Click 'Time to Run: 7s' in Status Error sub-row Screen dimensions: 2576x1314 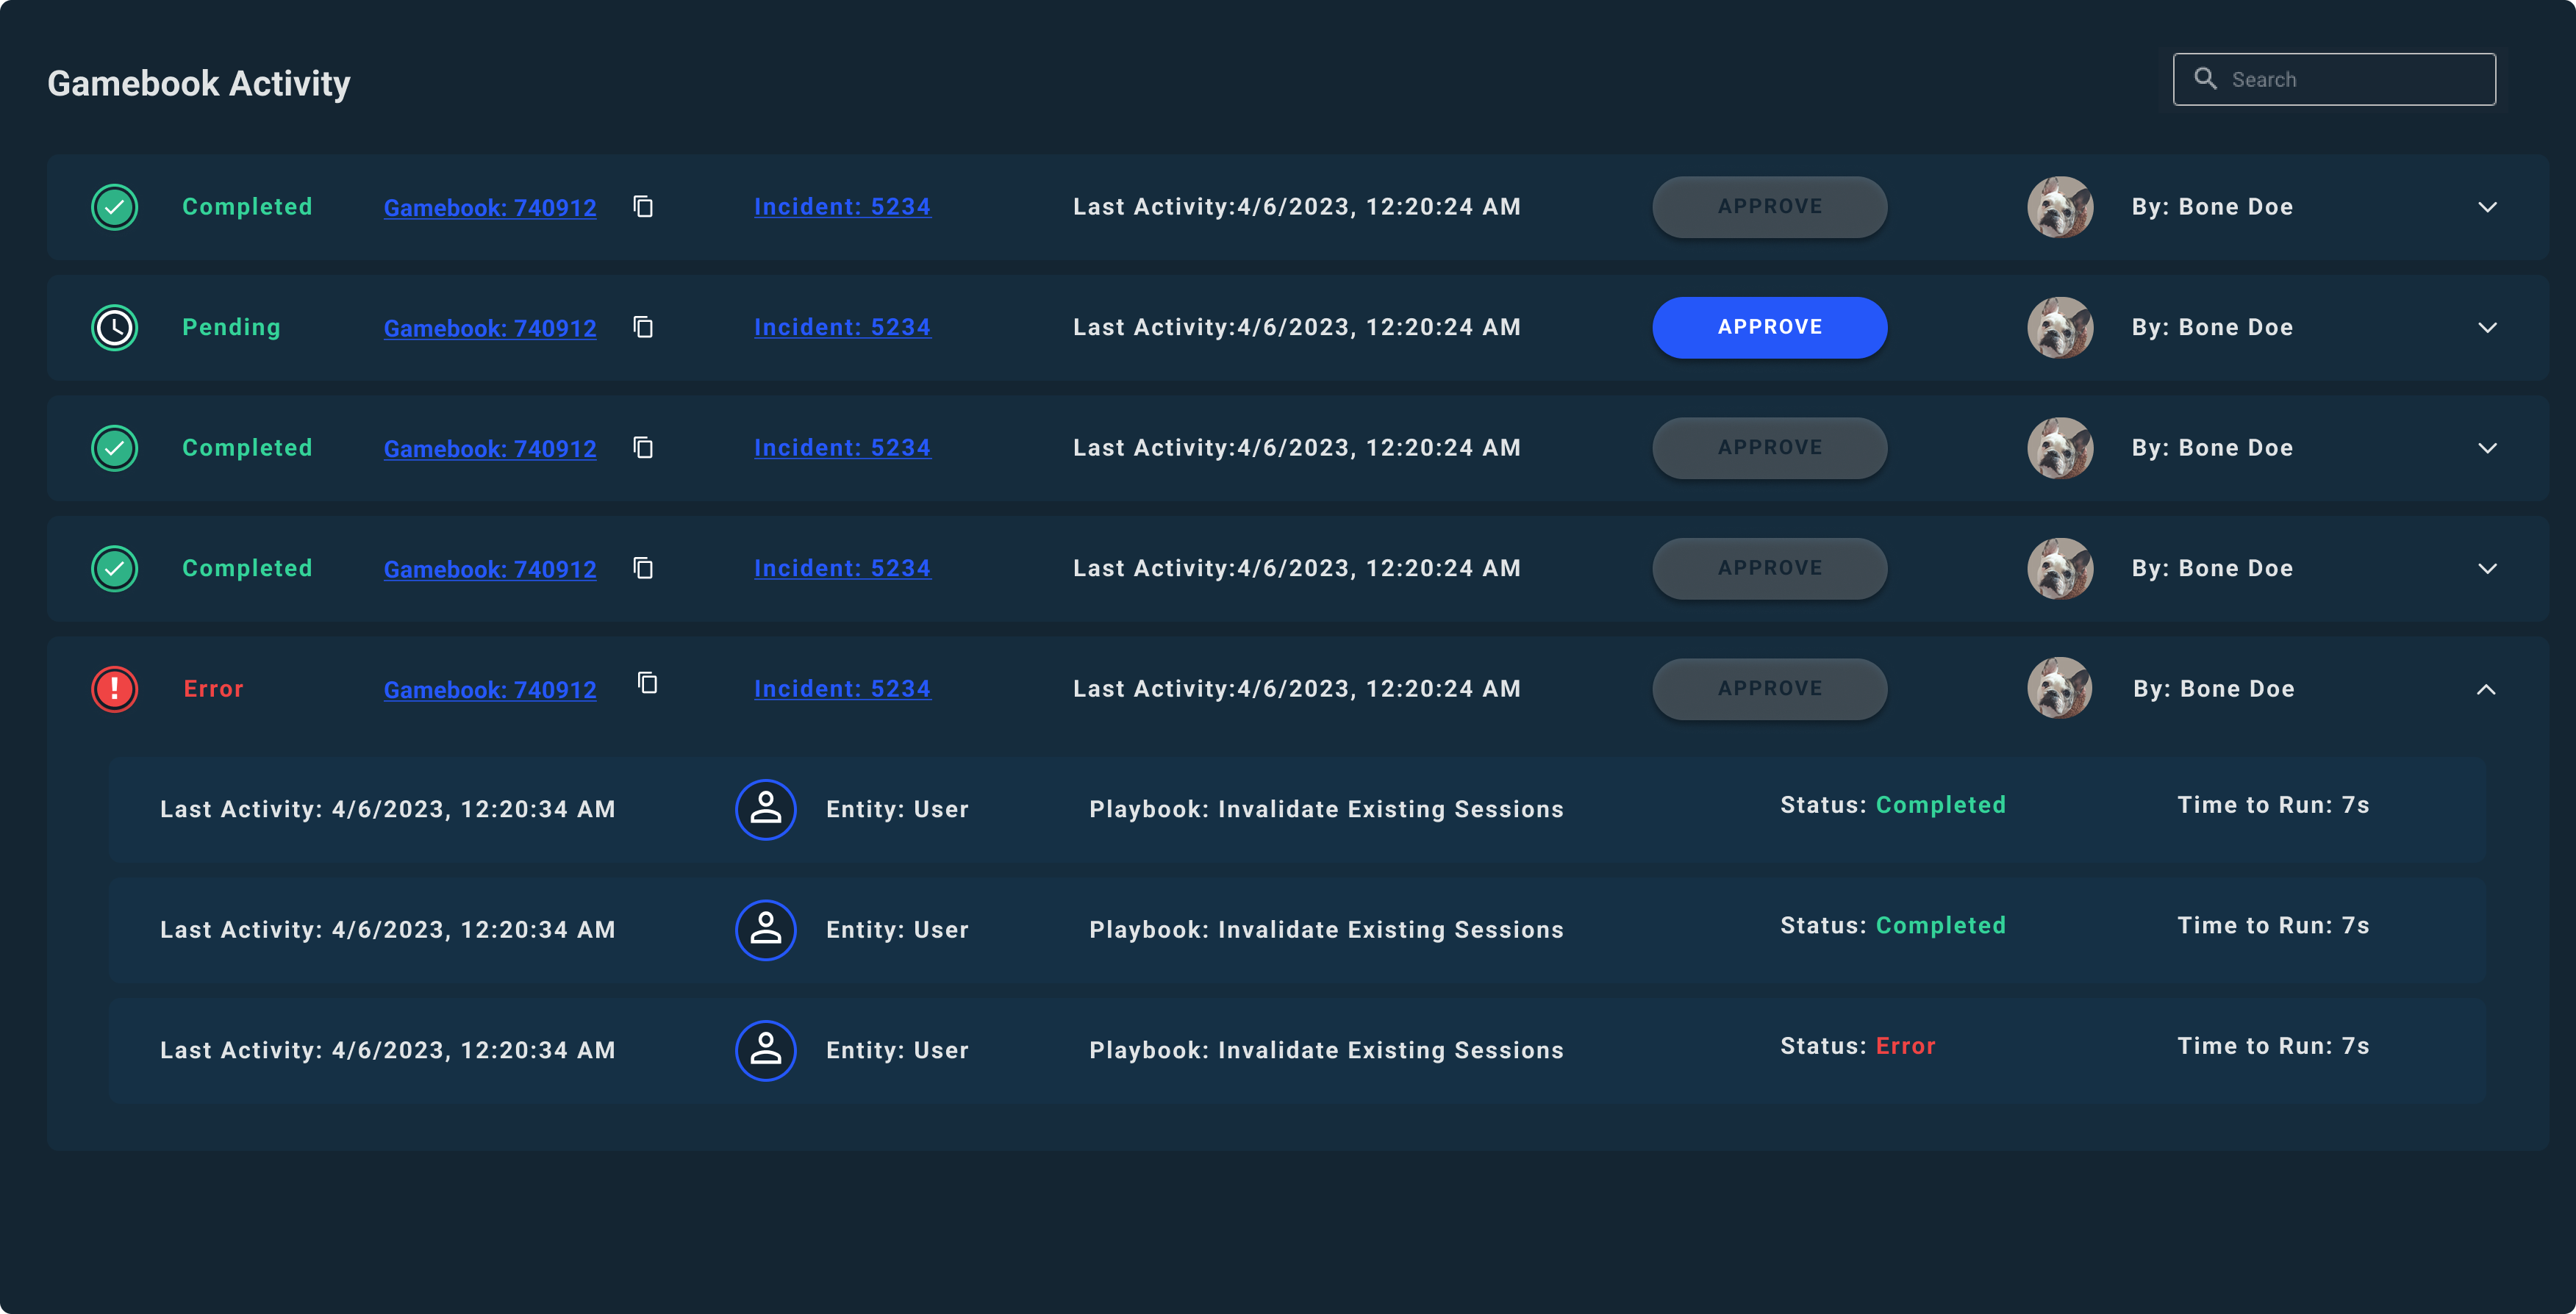pyautogui.click(x=2273, y=1046)
